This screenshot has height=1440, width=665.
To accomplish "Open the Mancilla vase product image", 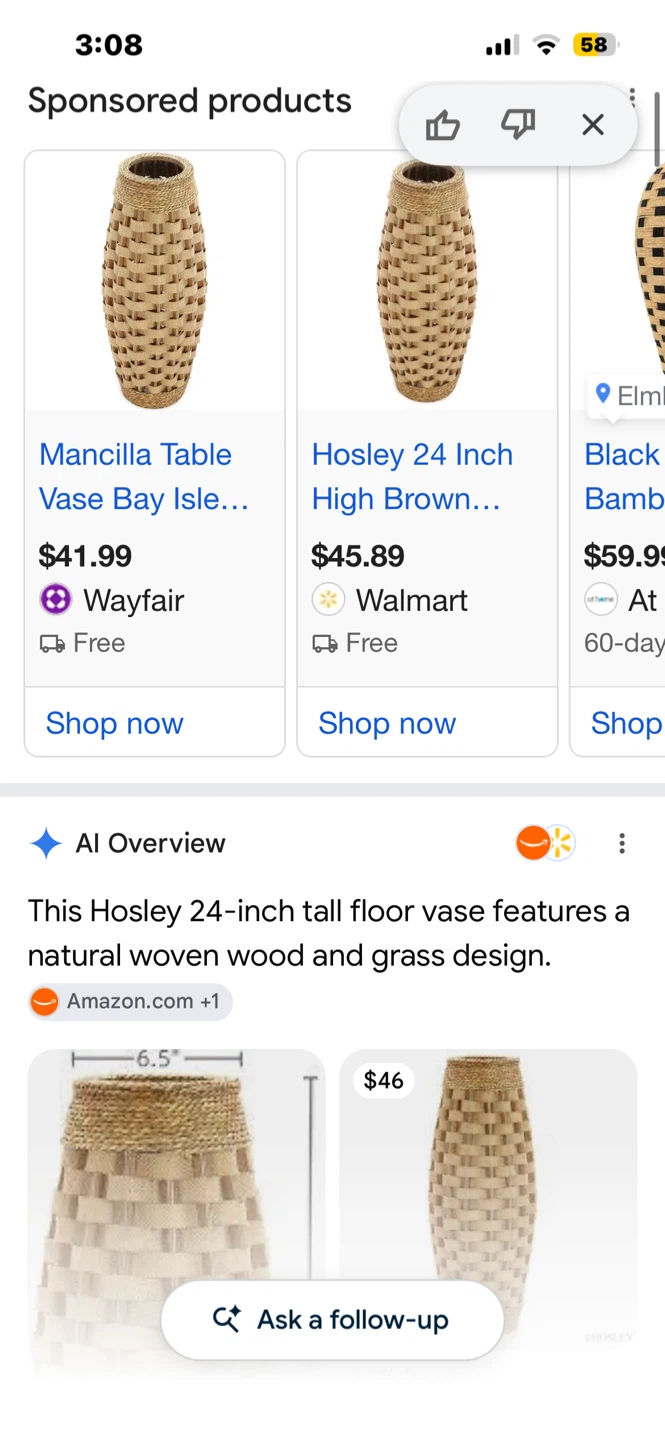I will click(155, 281).
